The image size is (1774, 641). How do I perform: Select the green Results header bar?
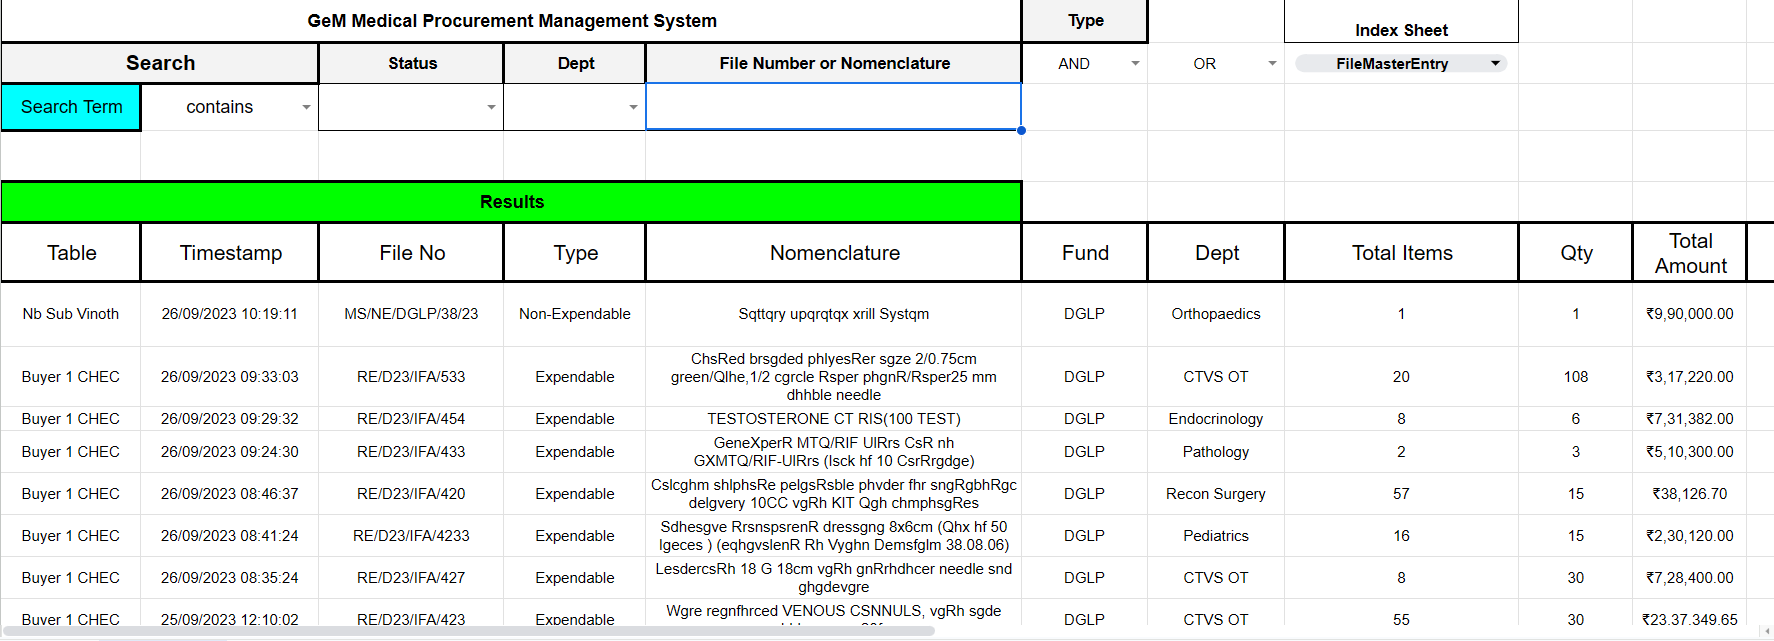click(x=511, y=202)
